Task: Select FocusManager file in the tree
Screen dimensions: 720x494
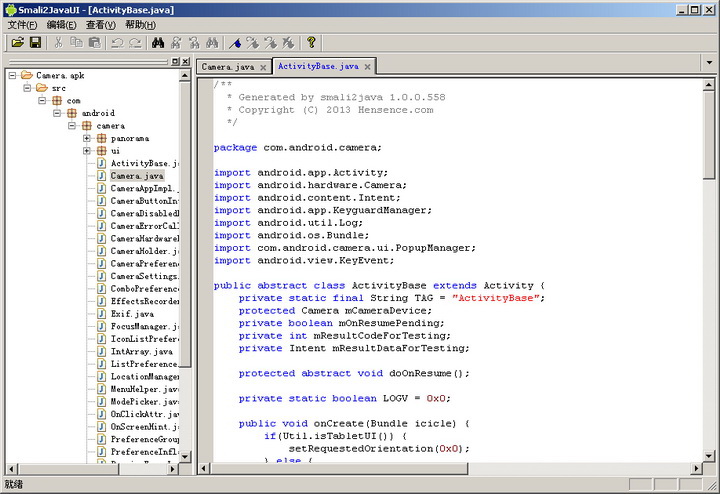Action: 143,327
